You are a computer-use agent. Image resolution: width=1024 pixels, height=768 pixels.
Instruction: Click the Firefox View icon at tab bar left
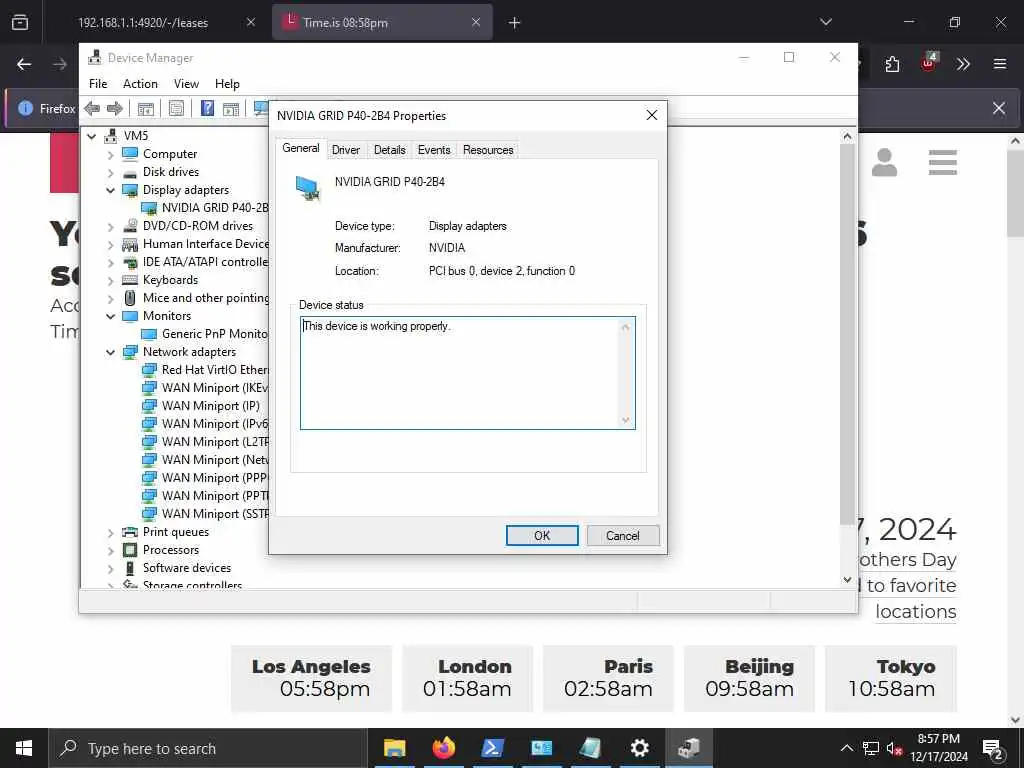pyautogui.click(x=20, y=22)
